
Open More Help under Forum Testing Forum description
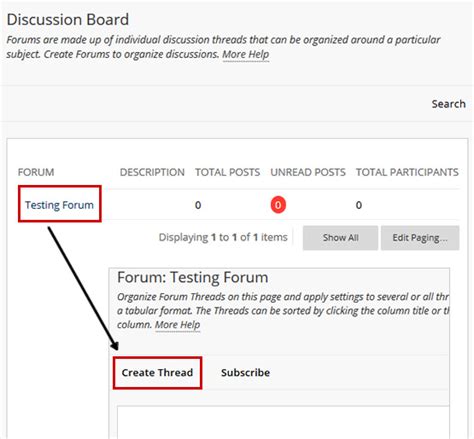pyautogui.click(x=178, y=324)
